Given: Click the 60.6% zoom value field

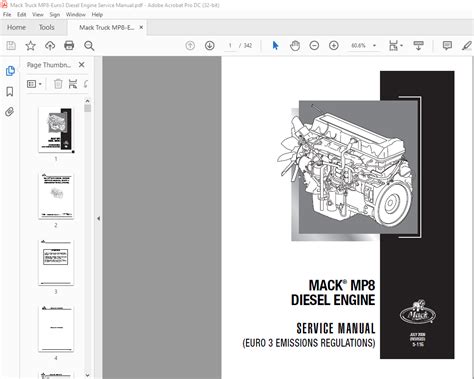Looking at the screenshot, I should [359, 46].
